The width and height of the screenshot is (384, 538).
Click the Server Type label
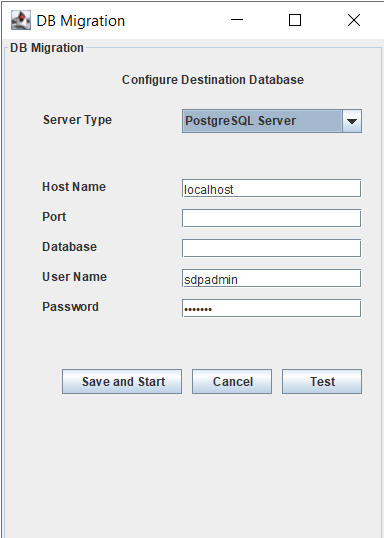pos(77,120)
